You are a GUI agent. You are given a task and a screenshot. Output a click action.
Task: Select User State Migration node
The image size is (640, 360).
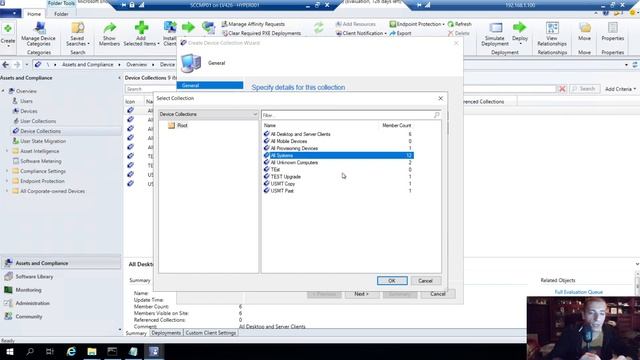click(43, 141)
